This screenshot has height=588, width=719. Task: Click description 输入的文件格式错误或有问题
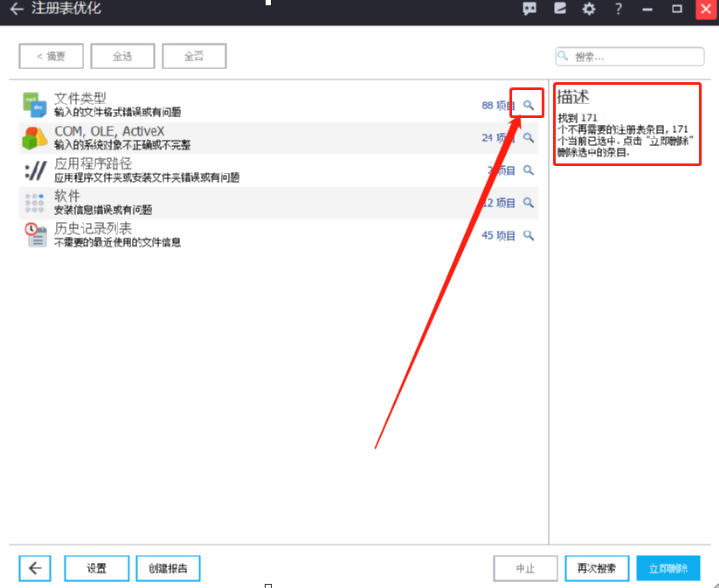117,112
